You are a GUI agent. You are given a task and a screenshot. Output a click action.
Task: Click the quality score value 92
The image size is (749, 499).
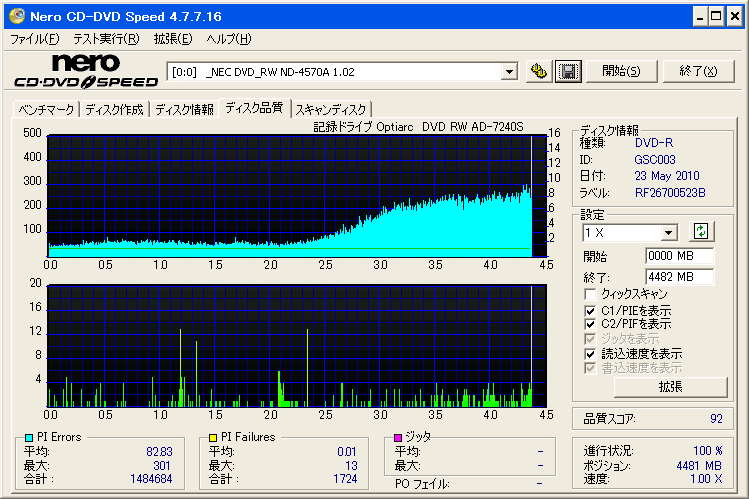[x=716, y=419]
